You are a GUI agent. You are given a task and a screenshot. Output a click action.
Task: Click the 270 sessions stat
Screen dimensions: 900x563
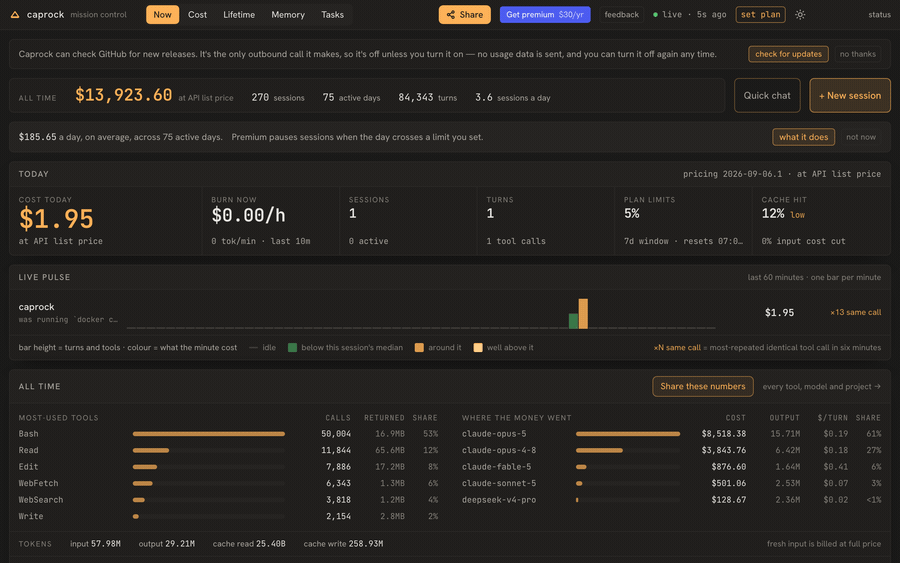click(x=278, y=98)
